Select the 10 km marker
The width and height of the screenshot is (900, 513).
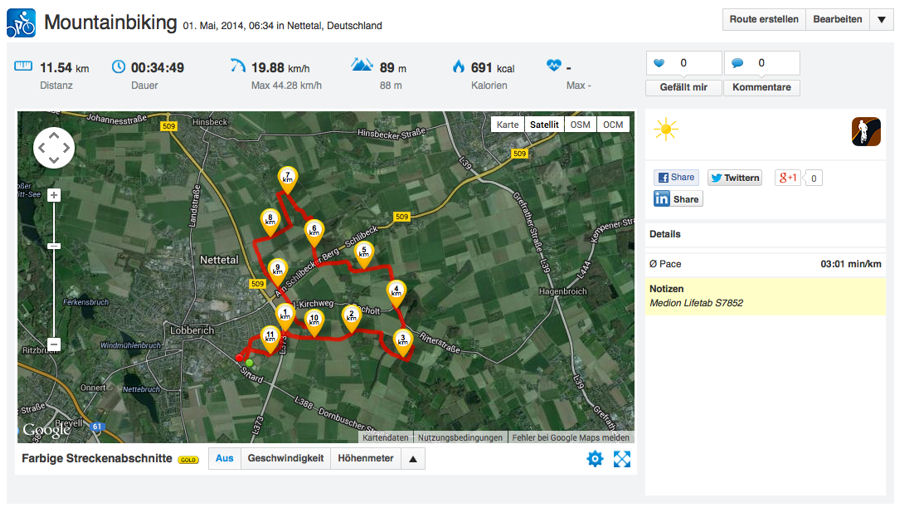click(314, 323)
